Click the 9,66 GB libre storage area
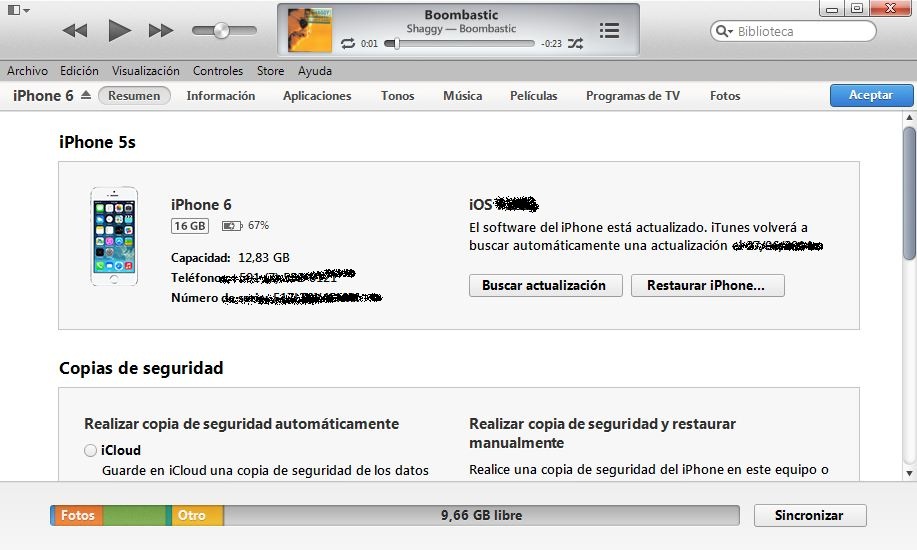Viewport: 917px width, 550px height. click(481, 515)
